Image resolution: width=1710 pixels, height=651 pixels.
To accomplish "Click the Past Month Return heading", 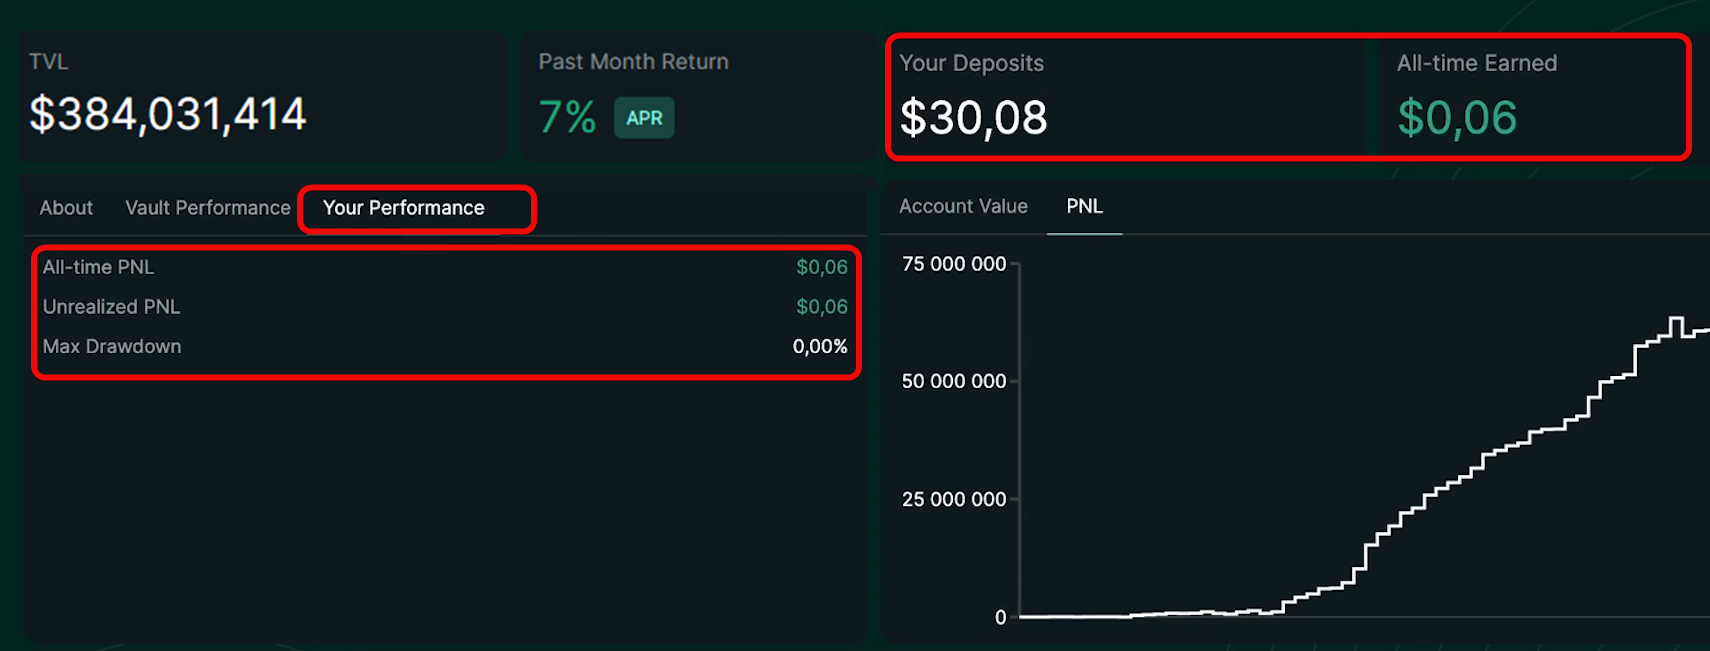I will point(633,62).
